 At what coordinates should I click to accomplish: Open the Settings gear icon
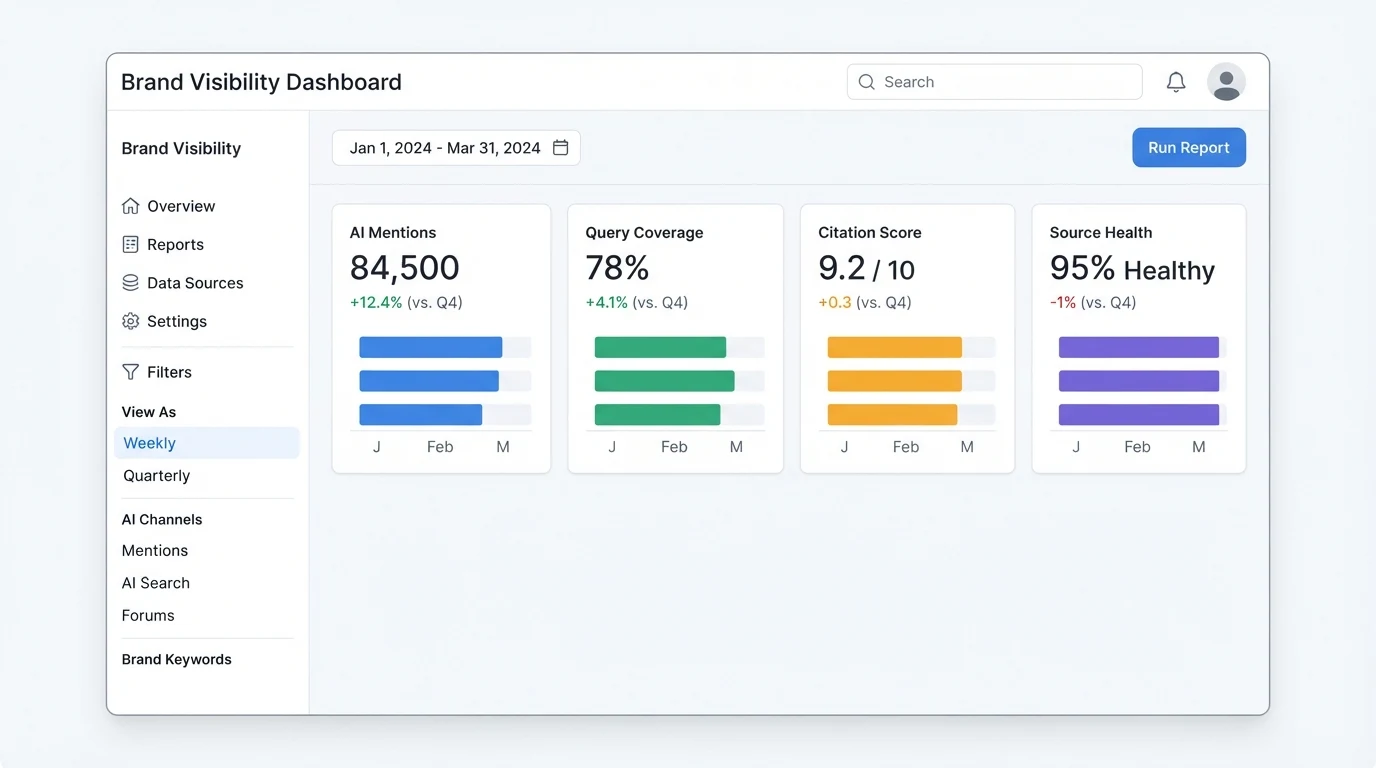coord(130,321)
